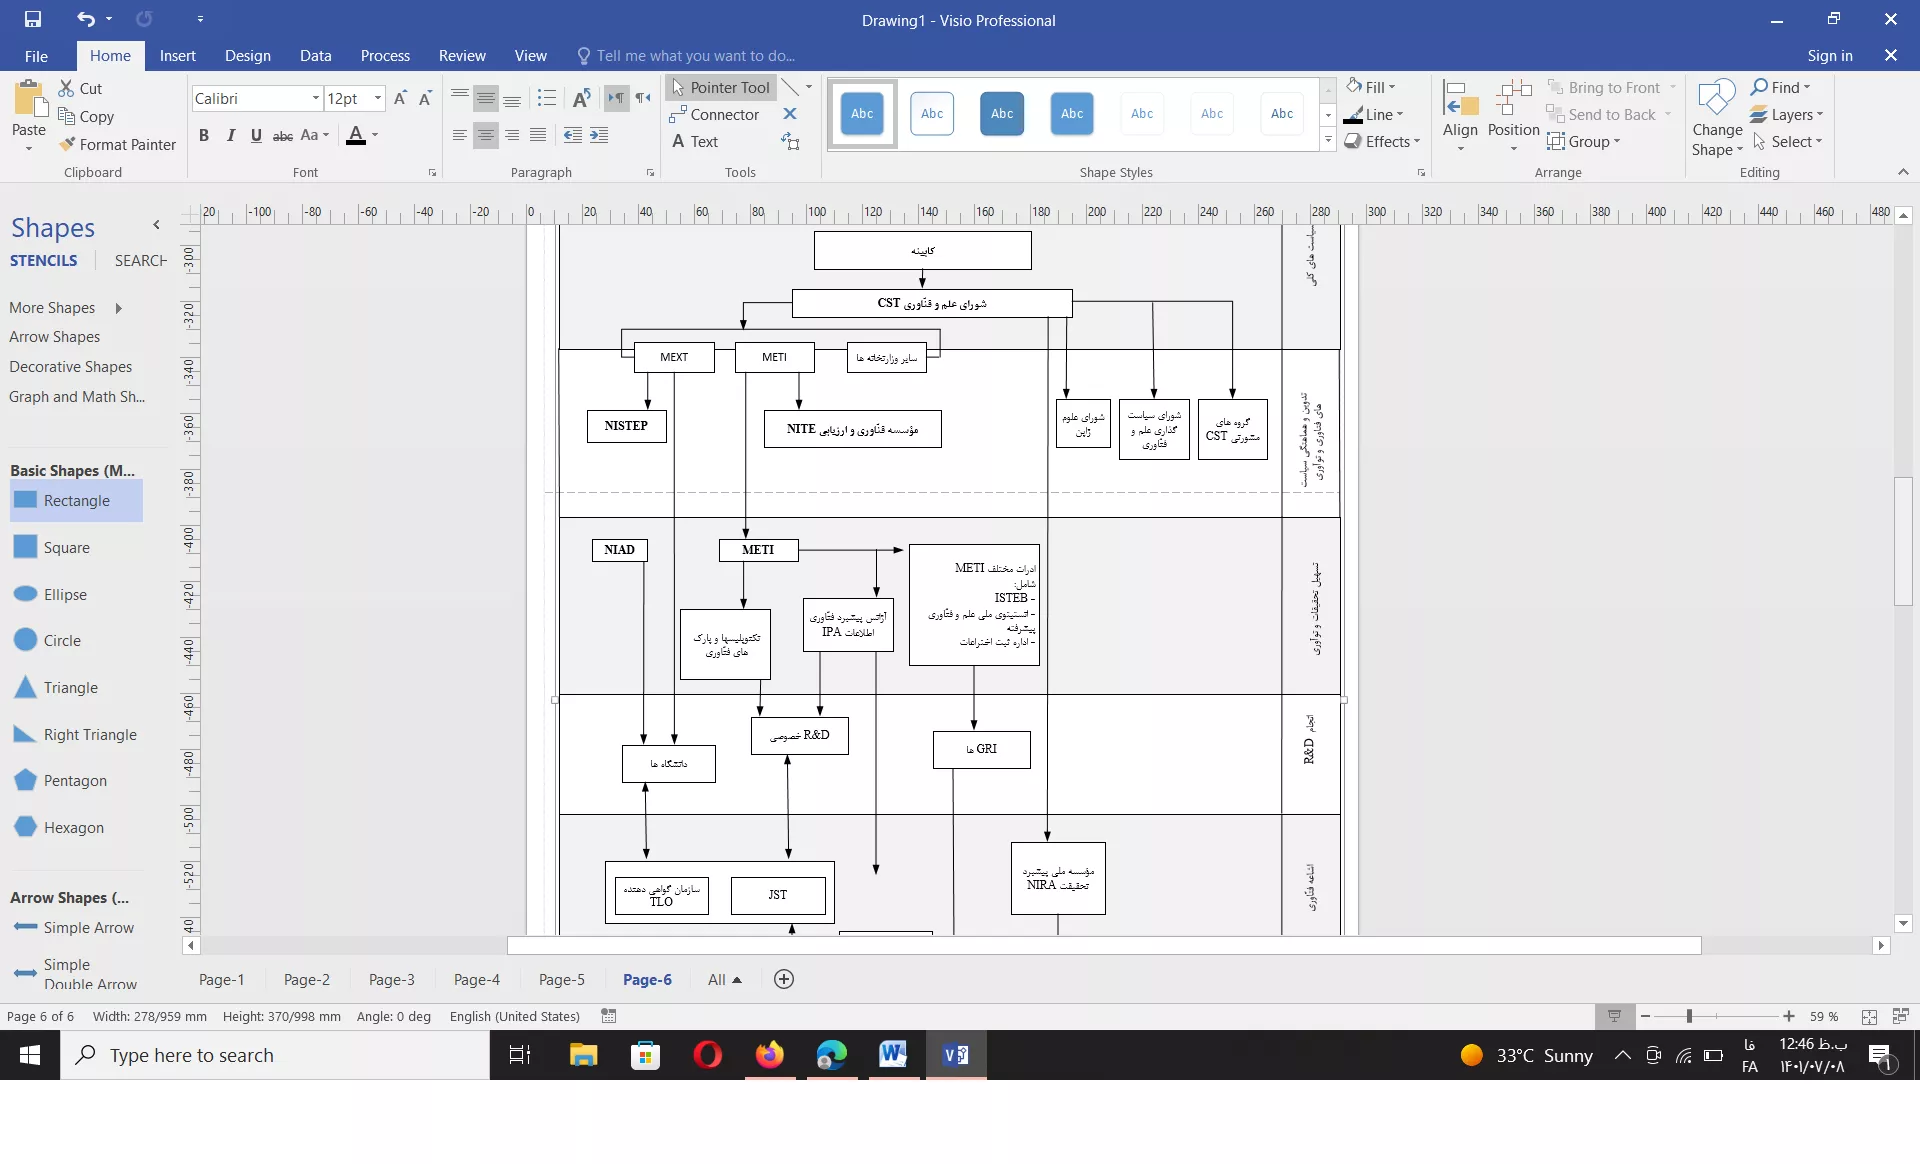Open the Line dropdown

1374,114
